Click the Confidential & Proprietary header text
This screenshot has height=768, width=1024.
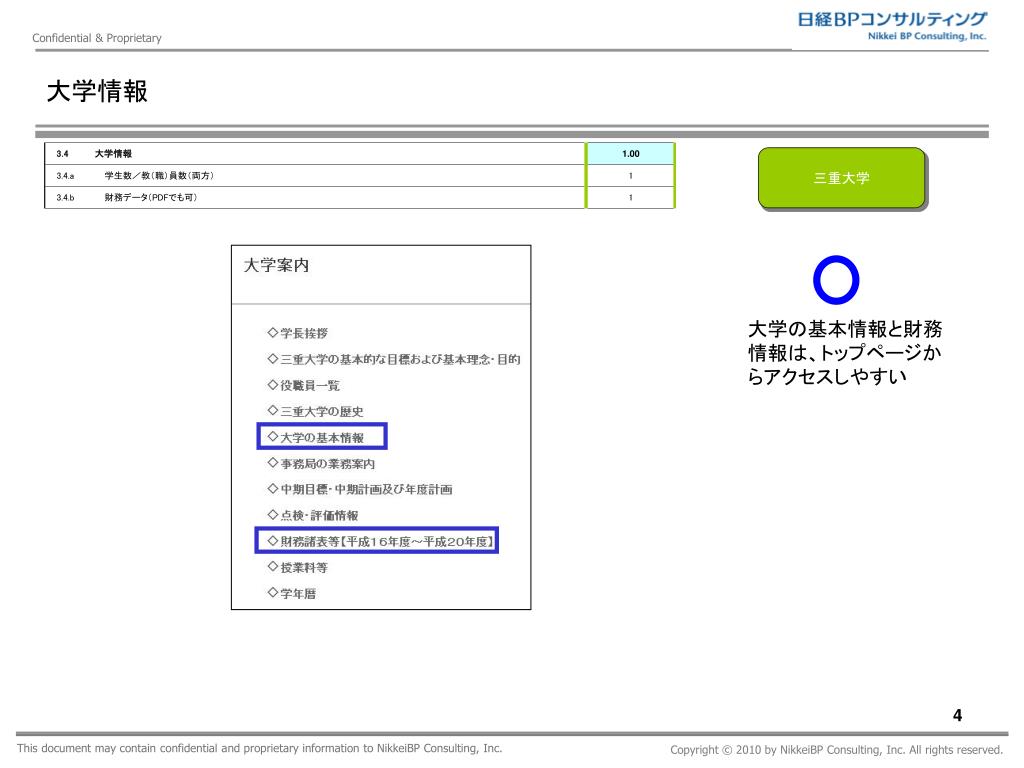click(x=97, y=38)
